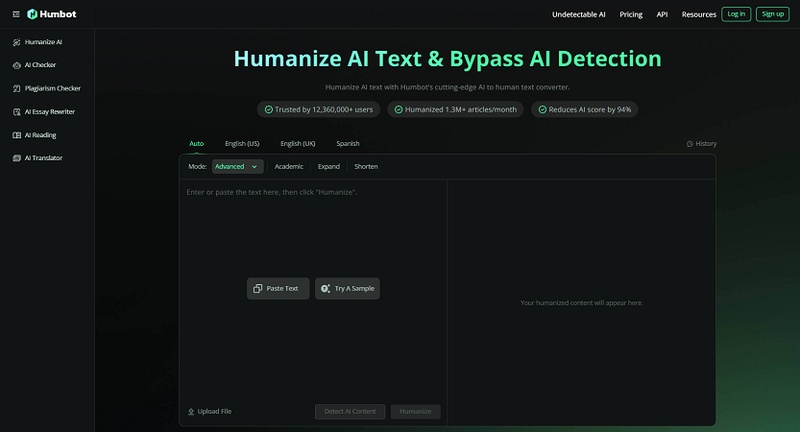Click the 'Humanized 1.3M+ articles/month' badge
The image size is (800, 432).
[x=455, y=110]
